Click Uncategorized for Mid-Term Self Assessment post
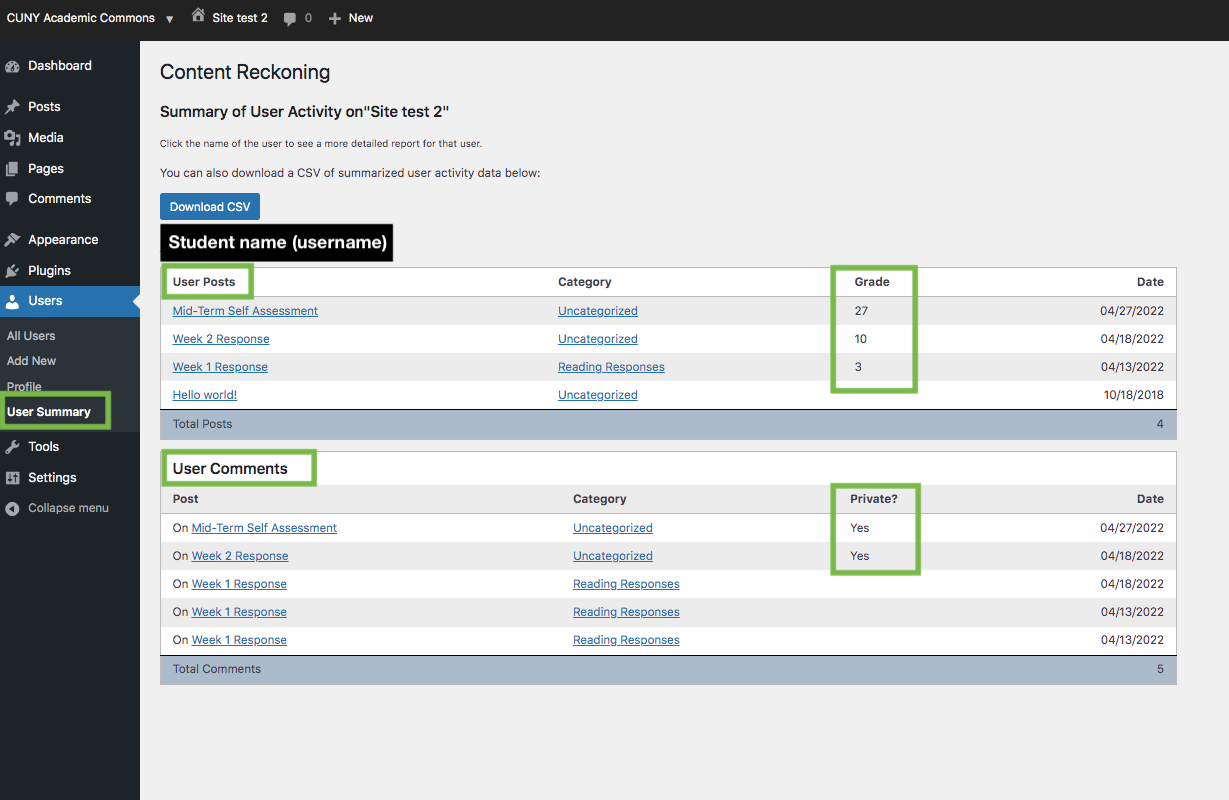The width and height of the screenshot is (1229, 800). point(598,311)
